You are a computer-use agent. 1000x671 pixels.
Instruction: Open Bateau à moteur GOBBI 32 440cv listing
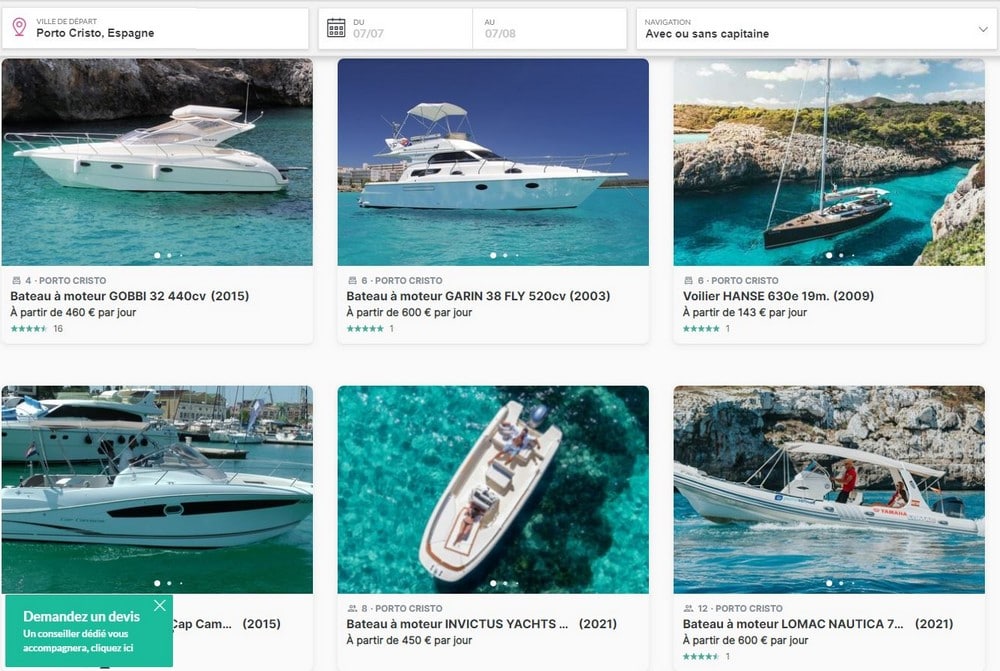point(129,296)
